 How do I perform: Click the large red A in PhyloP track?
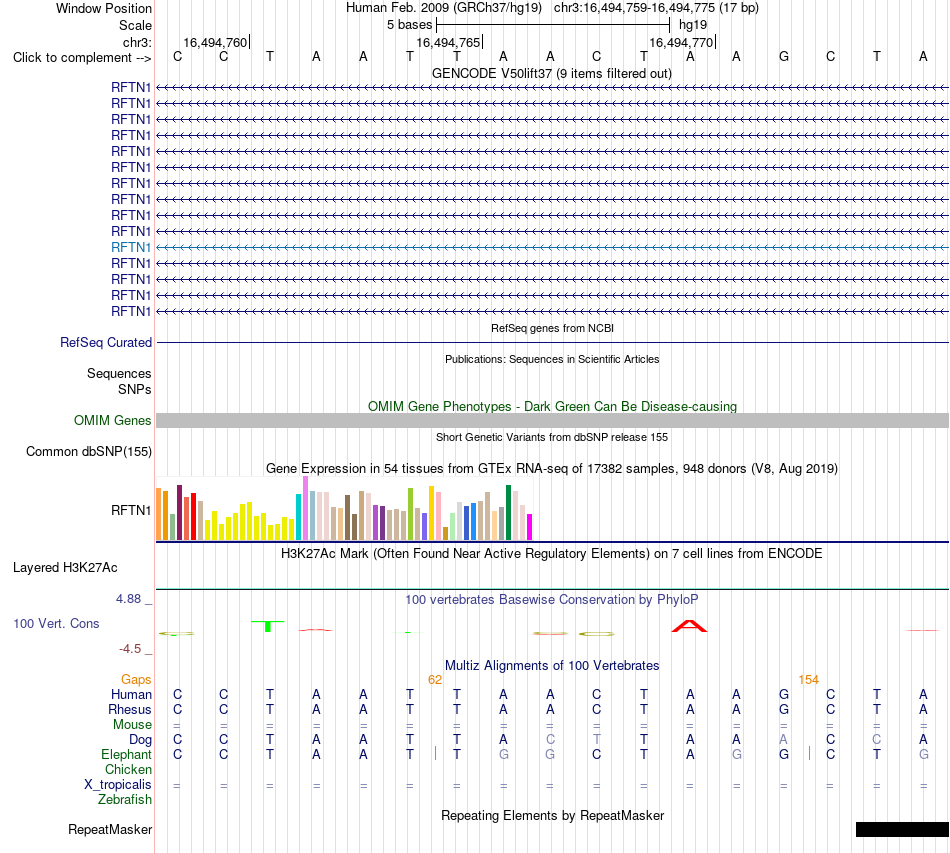(689, 626)
